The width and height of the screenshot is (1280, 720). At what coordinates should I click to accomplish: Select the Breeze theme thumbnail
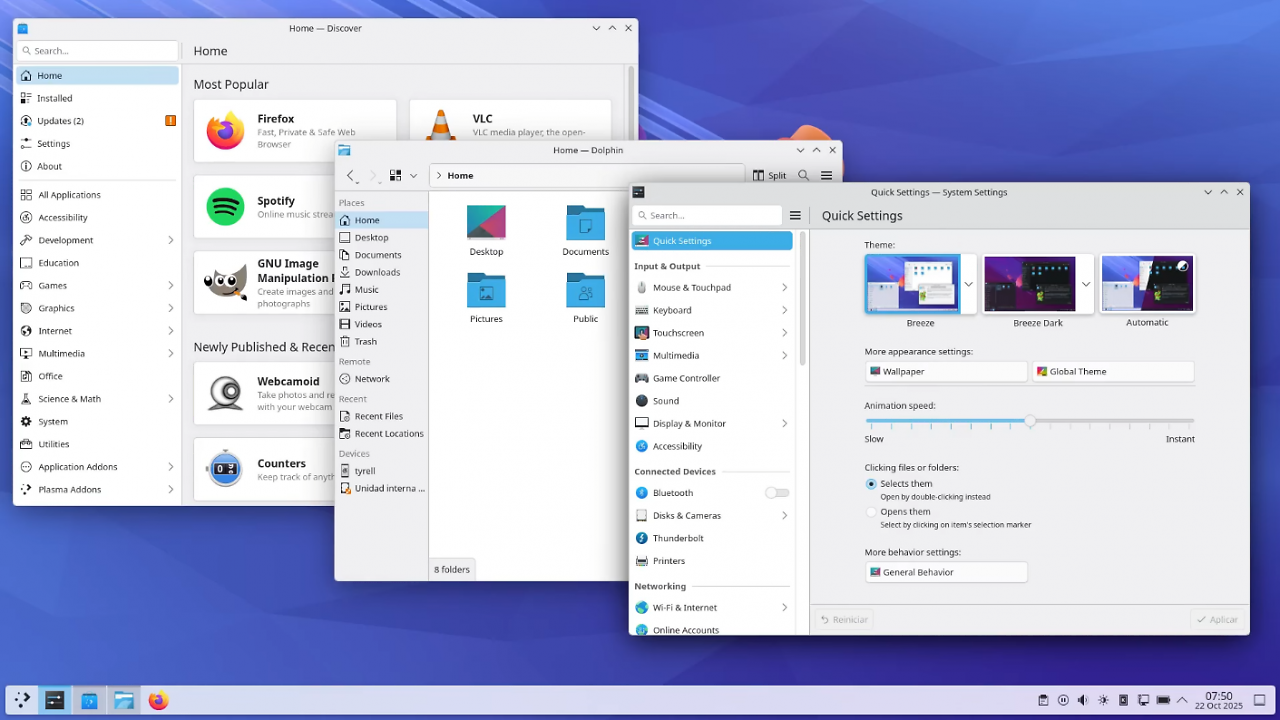click(912, 284)
